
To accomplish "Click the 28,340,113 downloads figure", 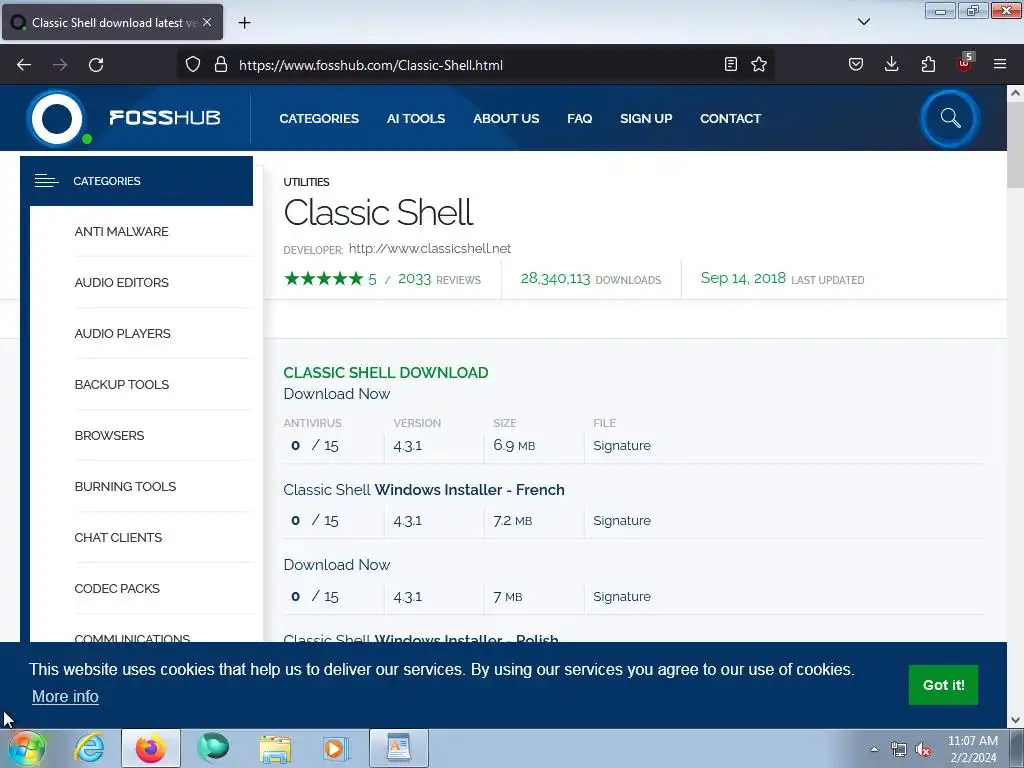I will click(x=555, y=278).
